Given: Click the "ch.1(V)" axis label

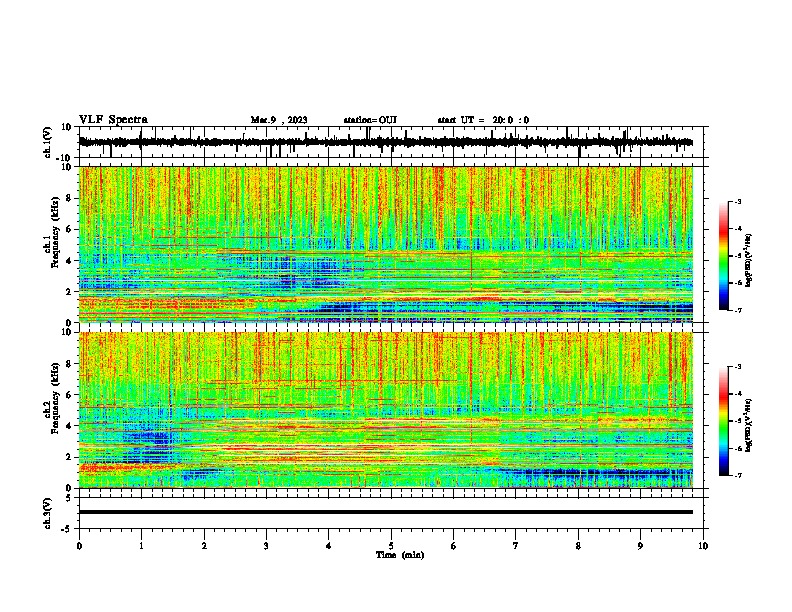Looking at the screenshot, I should (x=48, y=142).
